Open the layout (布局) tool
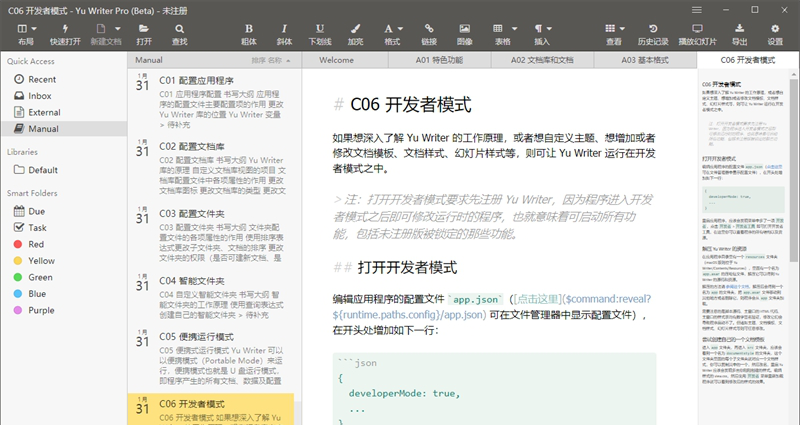 click(x=22, y=29)
